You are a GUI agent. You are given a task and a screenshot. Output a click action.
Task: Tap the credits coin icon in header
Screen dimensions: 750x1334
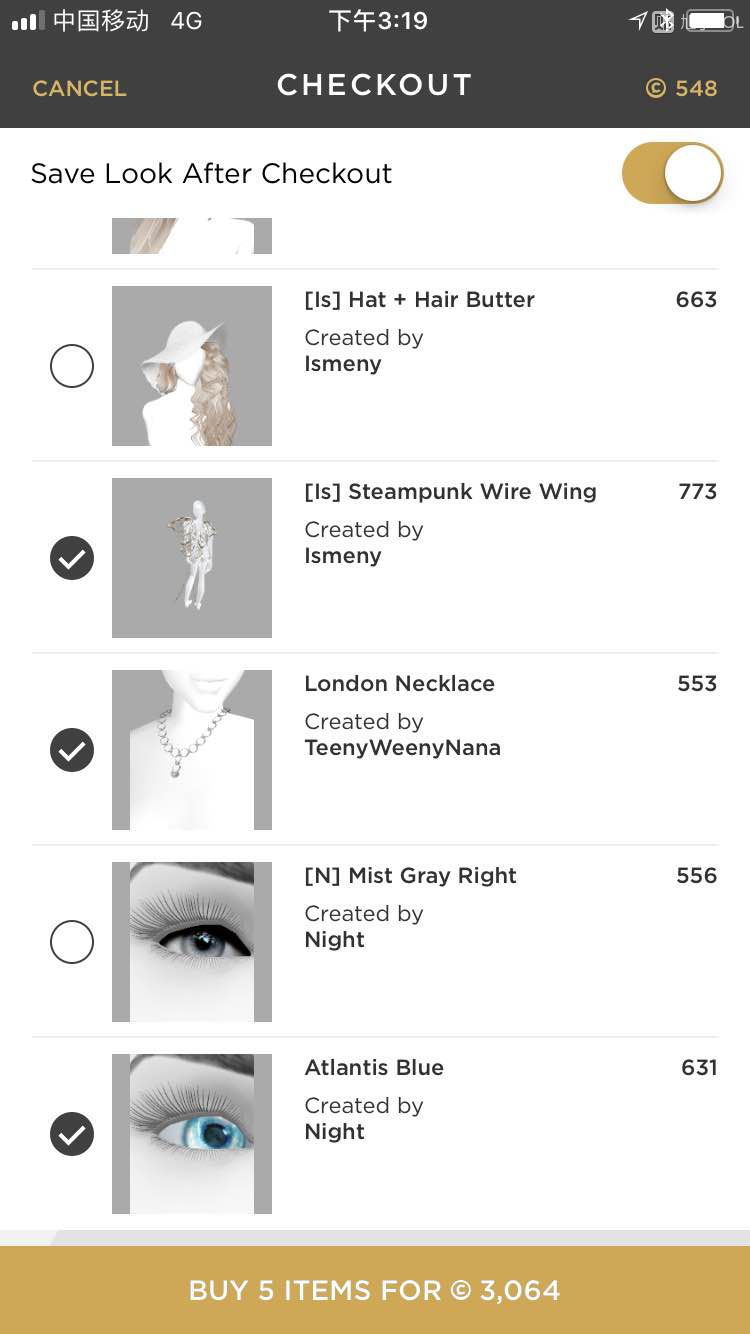coord(656,88)
